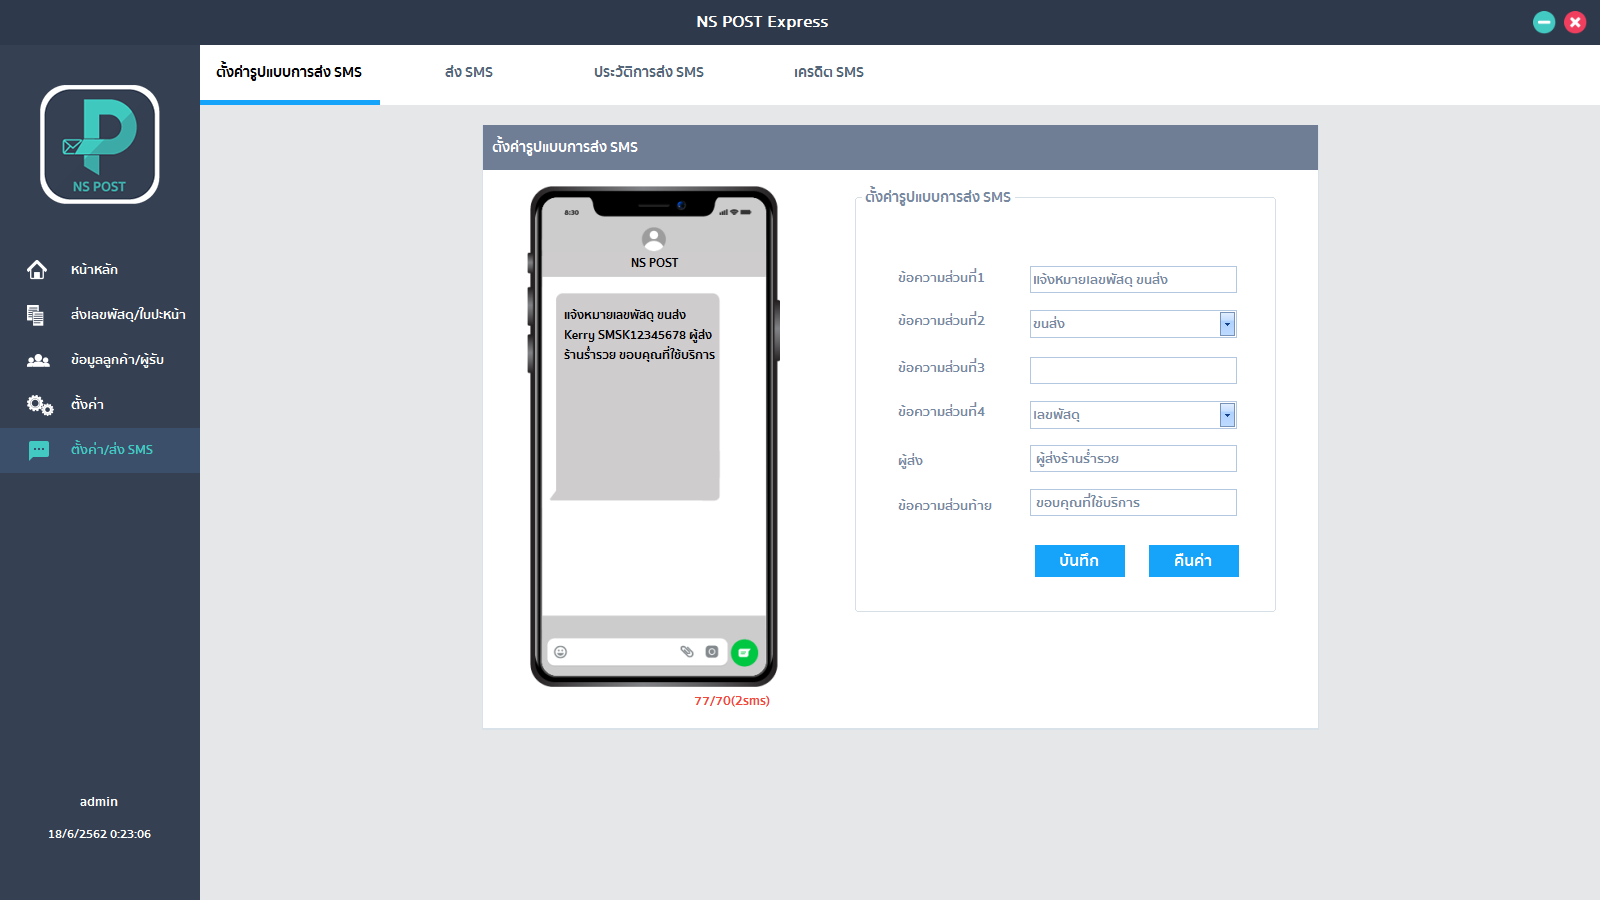Click the empty ข้อความส่วนที่3 text field
Viewport: 1600px width, 900px height.
pos(1133,370)
